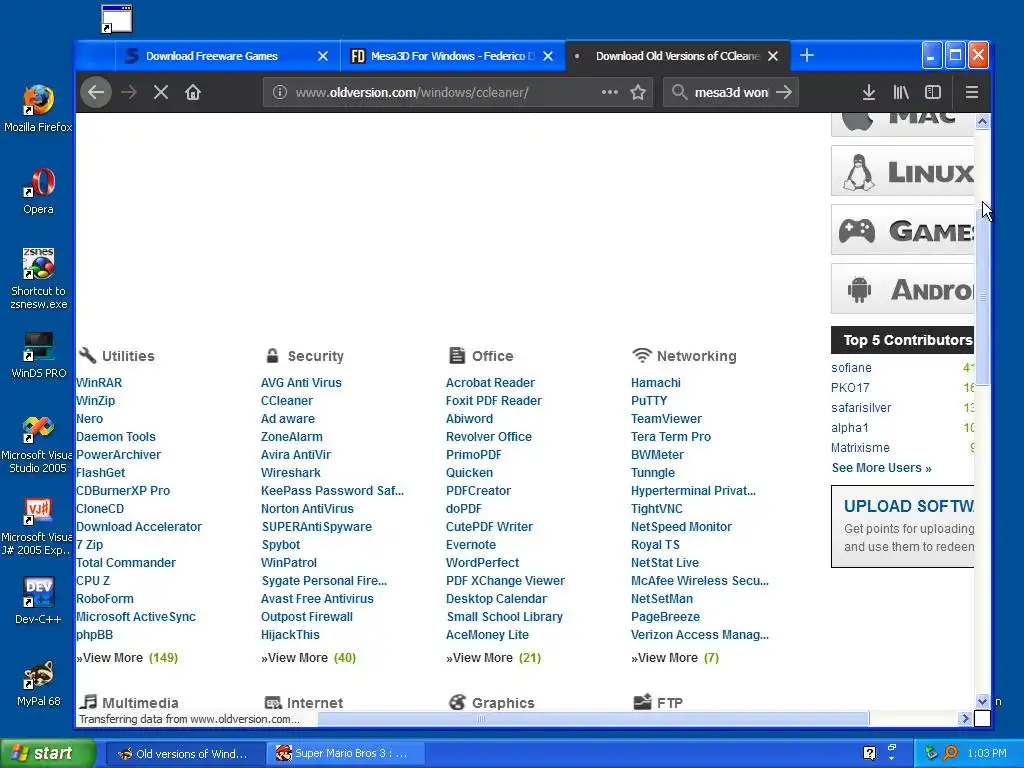This screenshot has width=1024, height=768.
Task: Switch to Old versions of Windows taskbar item
Action: pos(185,754)
